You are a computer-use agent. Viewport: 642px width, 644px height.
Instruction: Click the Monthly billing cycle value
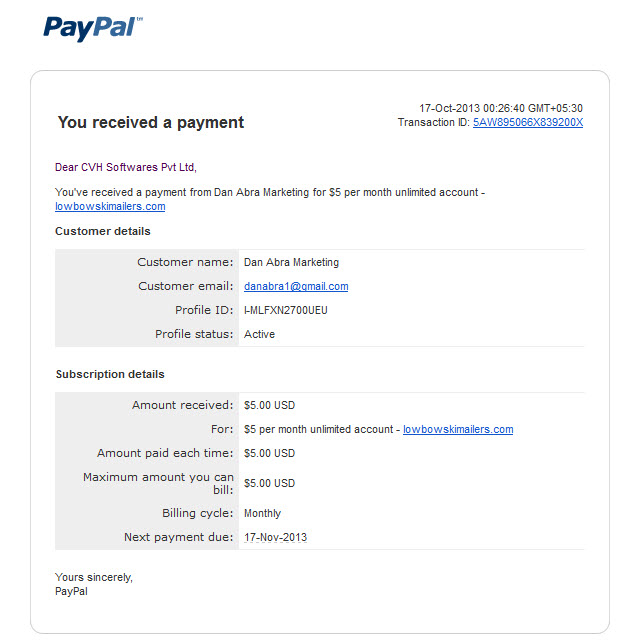tap(262, 513)
